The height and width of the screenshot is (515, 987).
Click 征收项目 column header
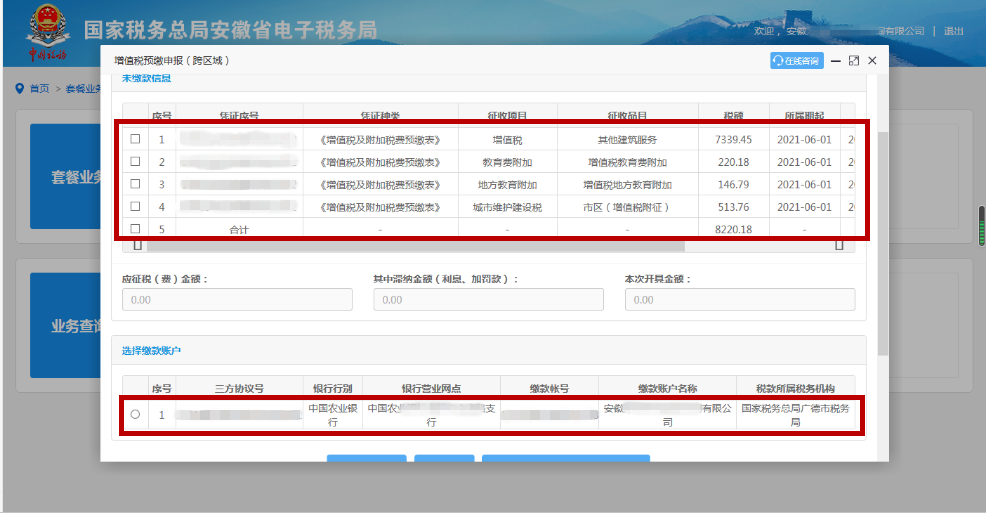(x=507, y=115)
